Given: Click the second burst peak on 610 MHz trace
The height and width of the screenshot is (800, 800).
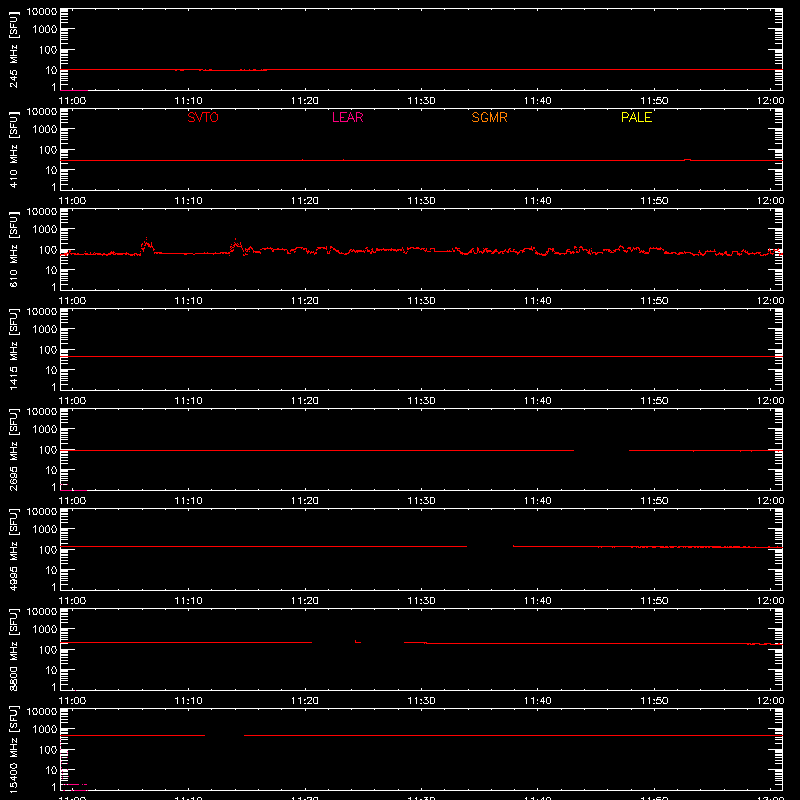Looking at the screenshot, I should tap(236, 244).
